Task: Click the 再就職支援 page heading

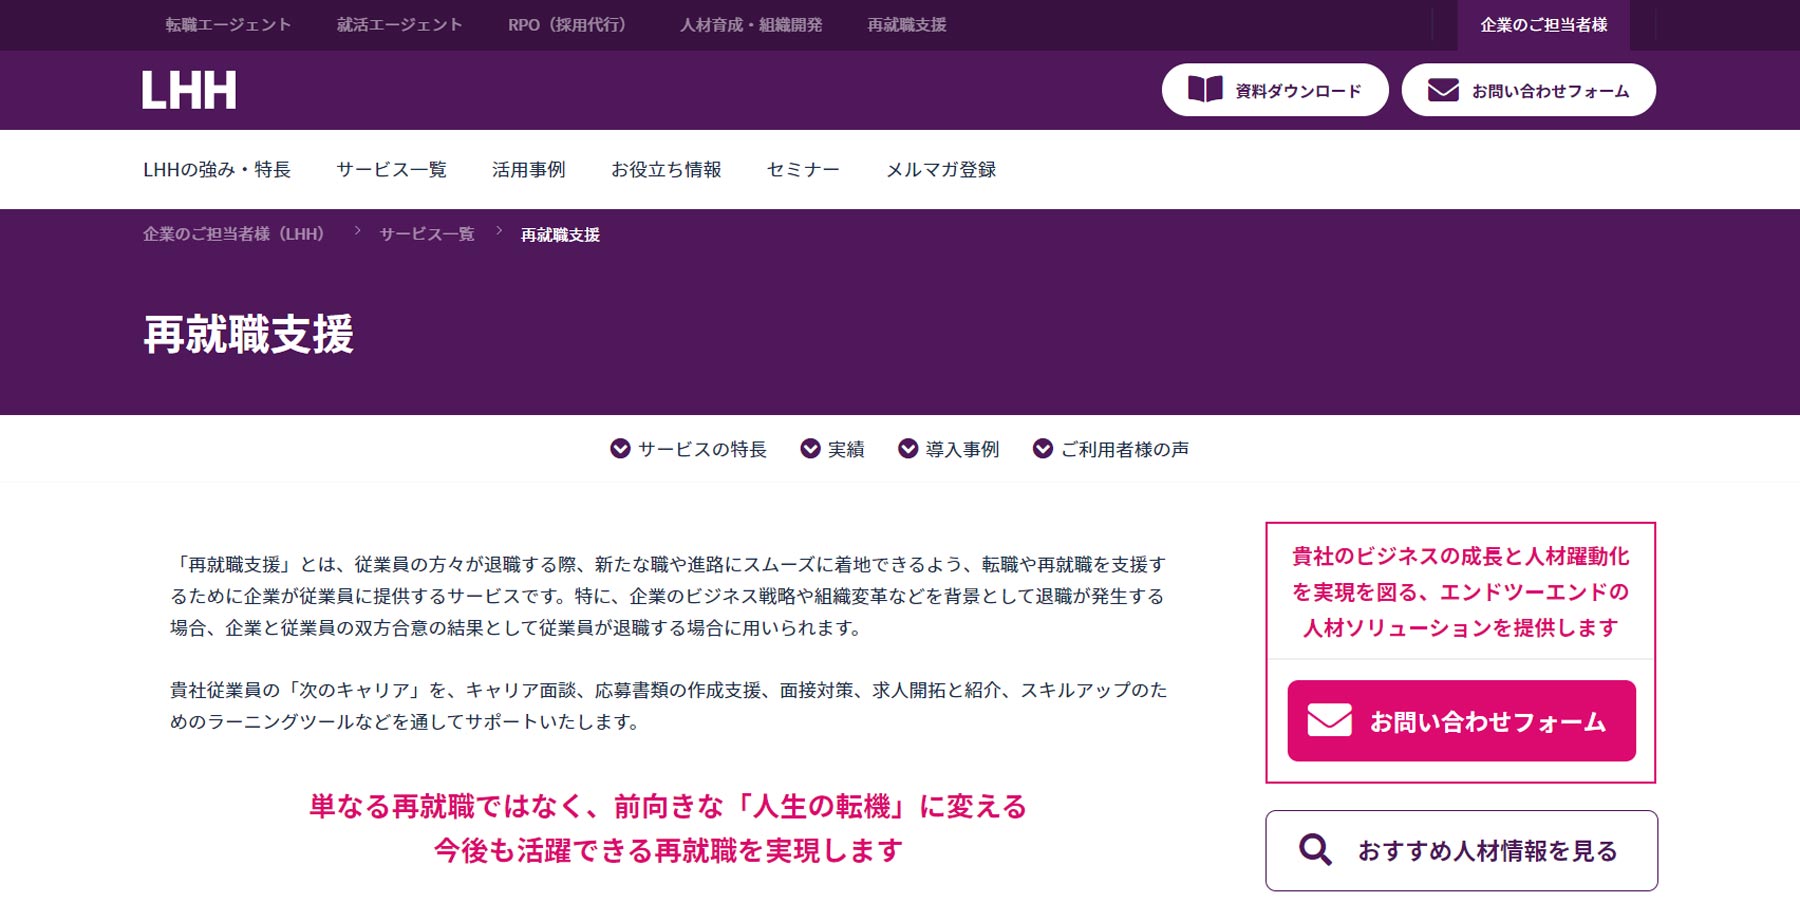Action: pos(248,334)
